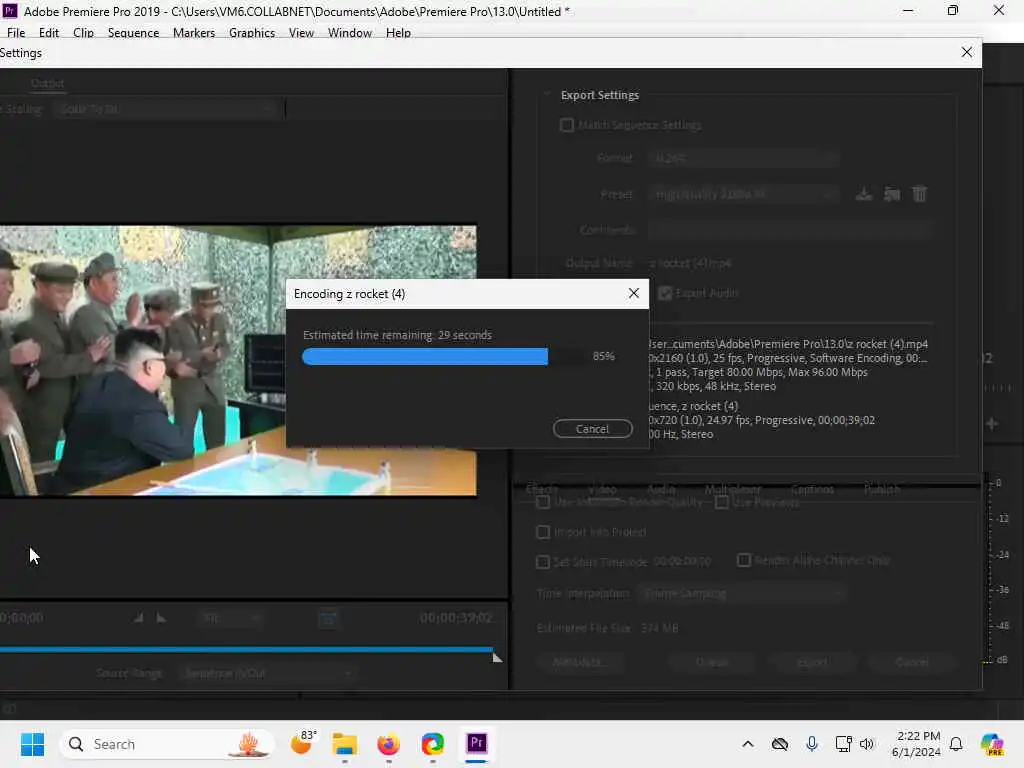Click the 00;00;39;02 duration timecode
Viewport: 1024px width, 768px height.
pos(456,618)
